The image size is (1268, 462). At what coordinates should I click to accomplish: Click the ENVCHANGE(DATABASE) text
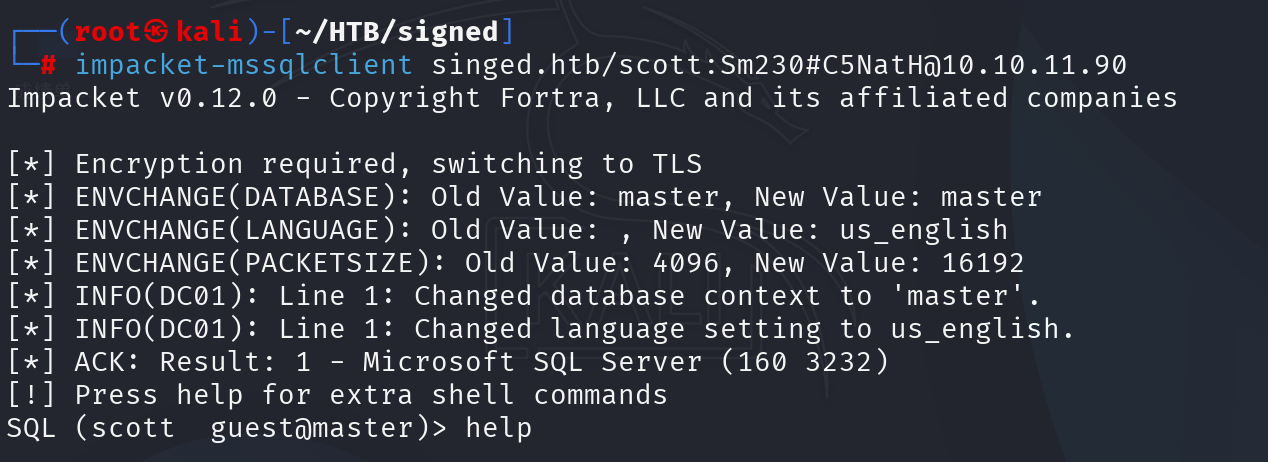(228, 197)
